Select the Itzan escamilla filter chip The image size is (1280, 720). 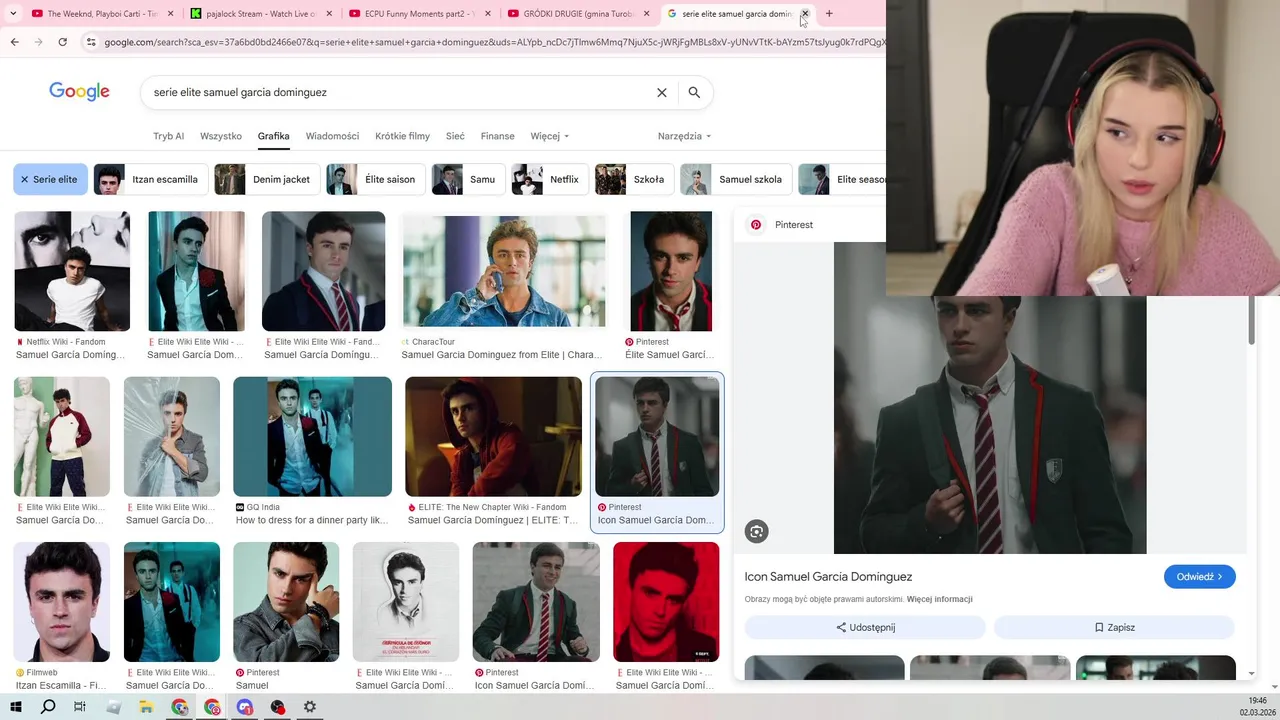pos(151,180)
